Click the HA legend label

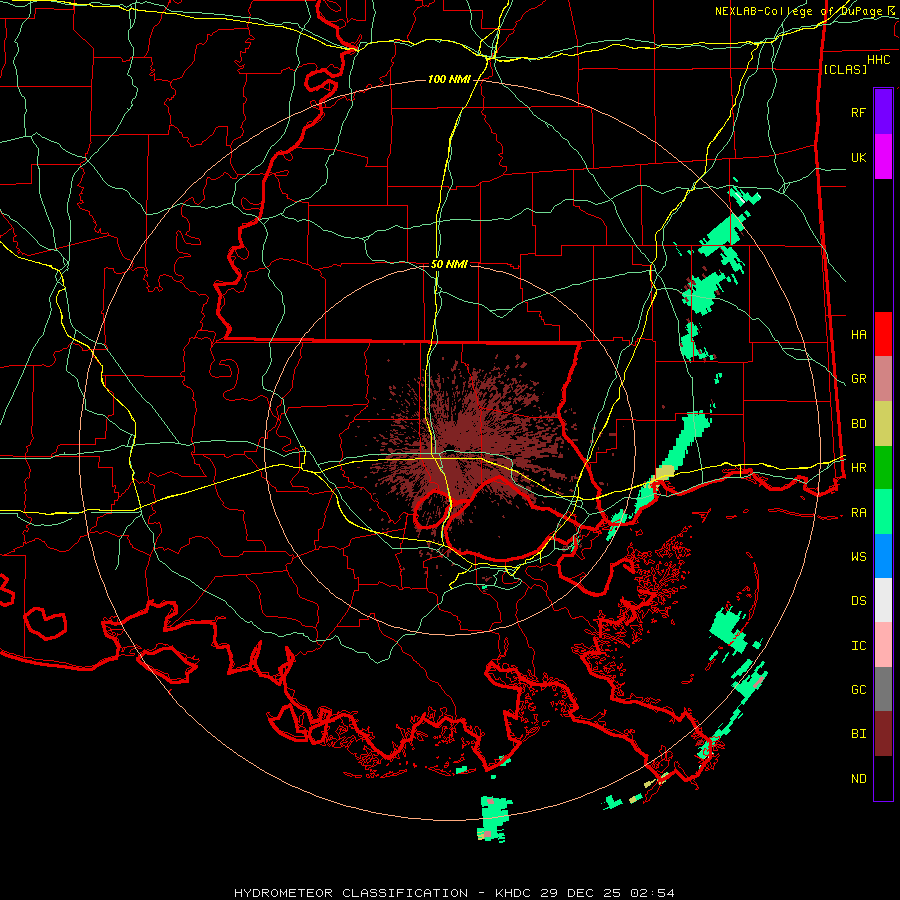click(x=859, y=334)
